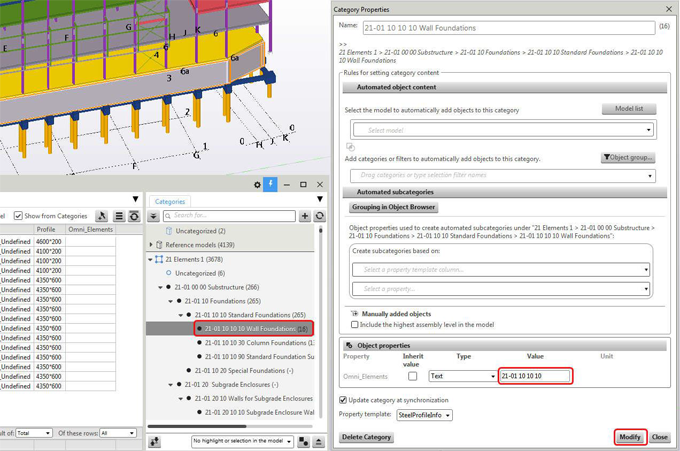This screenshot has height=451, width=680.
Task: Click the add category plus icon
Action: coord(305,216)
